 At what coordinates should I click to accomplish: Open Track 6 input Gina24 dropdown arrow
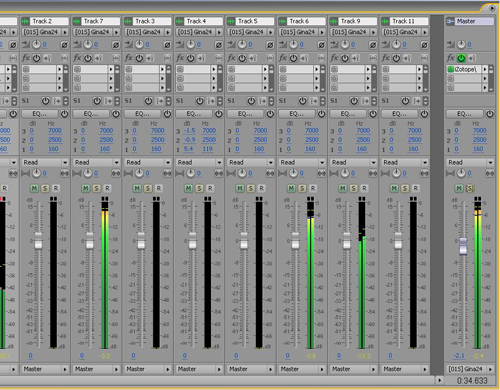(x=322, y=32)
